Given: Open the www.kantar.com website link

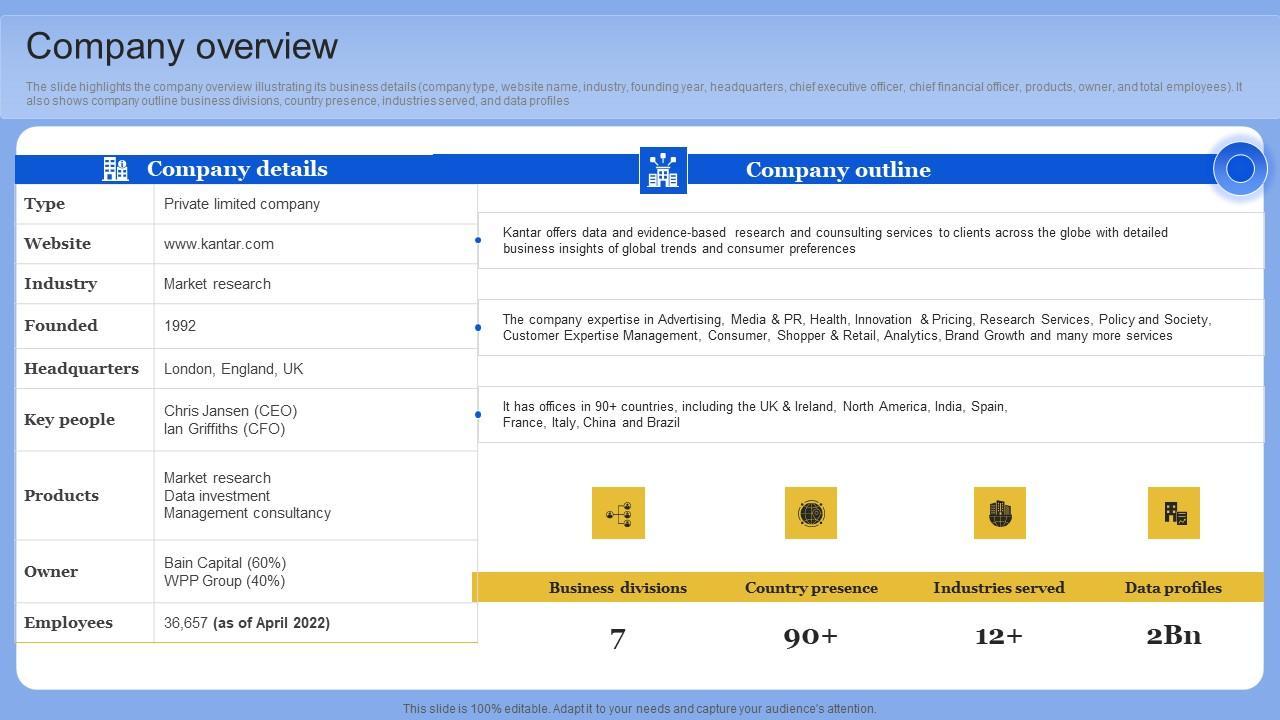Looking at the screenshot, I should pyautogui.click(x=219, y=244).
